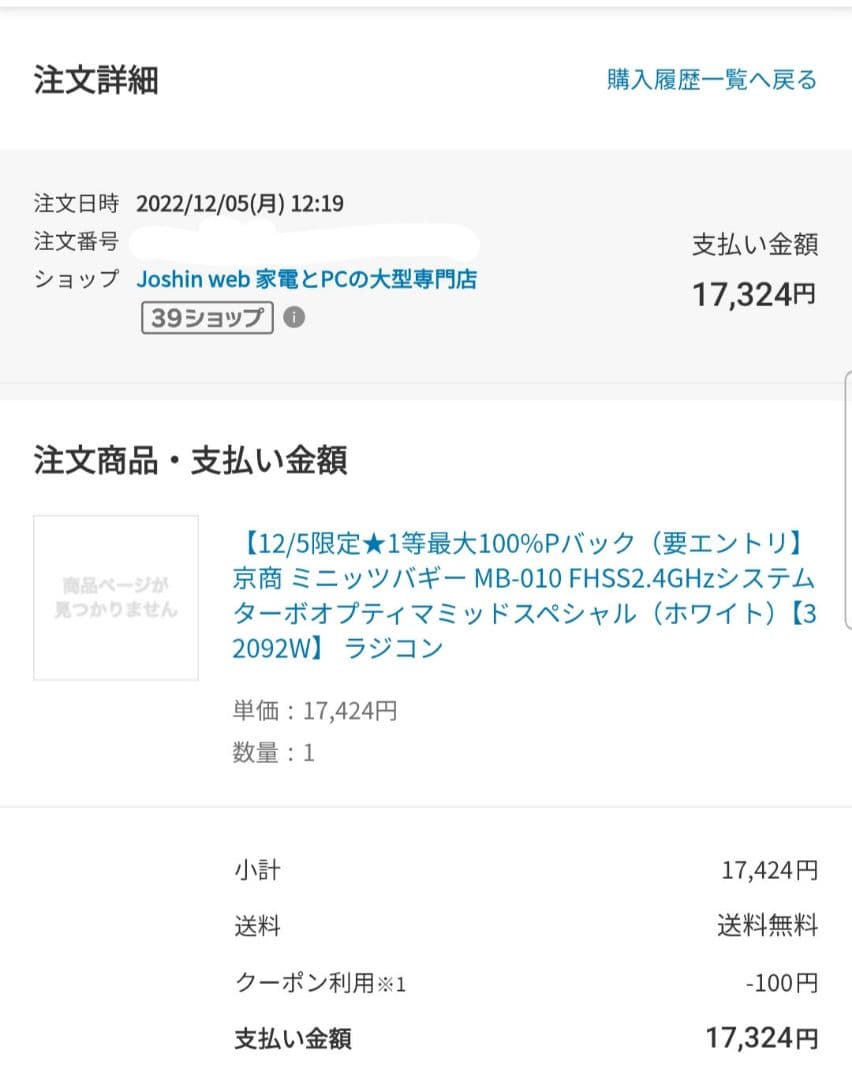Viewport: 852px width, 1080px height.
Task: Click the 単価 17,424円 price text
Action: tap(300, 710)
